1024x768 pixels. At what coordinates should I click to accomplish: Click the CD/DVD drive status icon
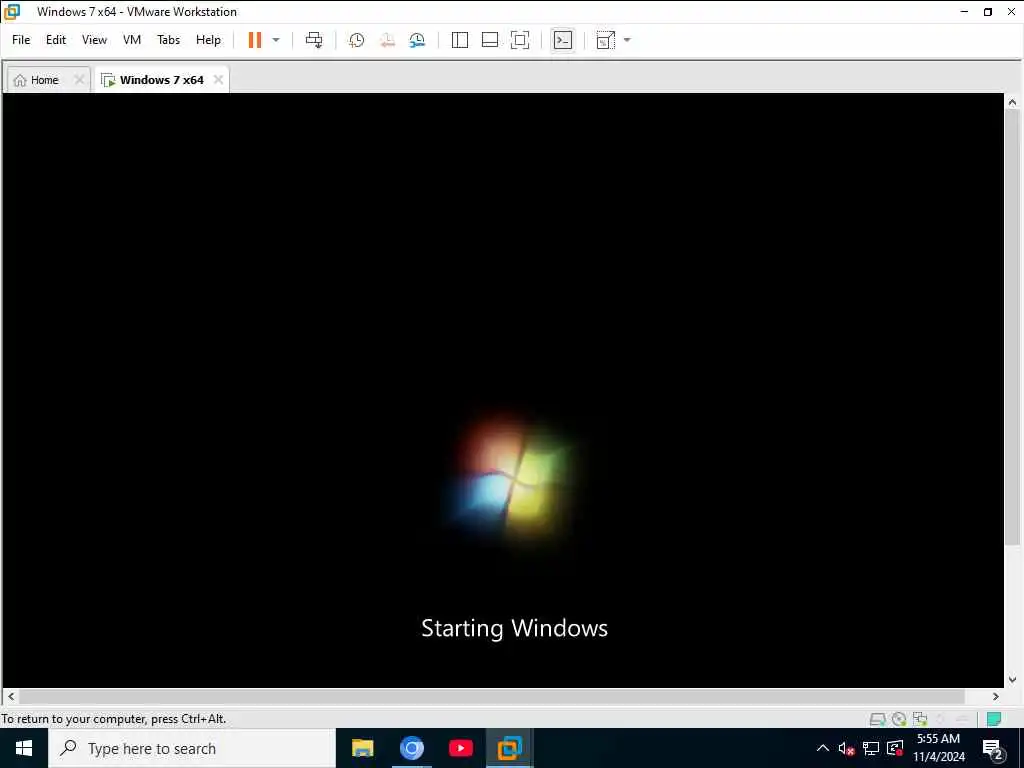tap(899, 719)
